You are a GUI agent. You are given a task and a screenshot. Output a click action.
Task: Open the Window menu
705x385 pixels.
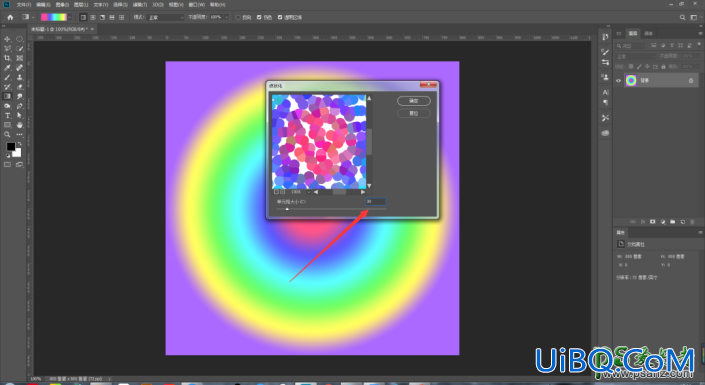[x=196, y=4]
